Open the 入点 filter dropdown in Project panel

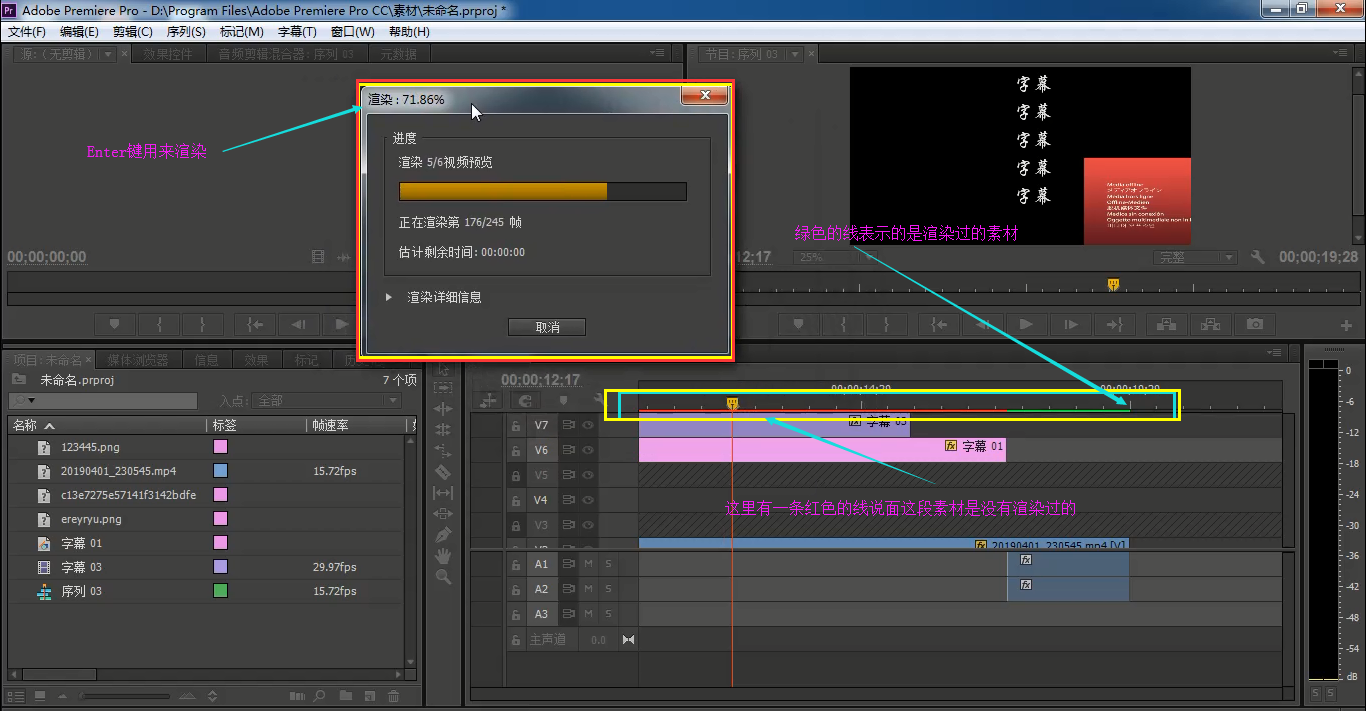326,400
